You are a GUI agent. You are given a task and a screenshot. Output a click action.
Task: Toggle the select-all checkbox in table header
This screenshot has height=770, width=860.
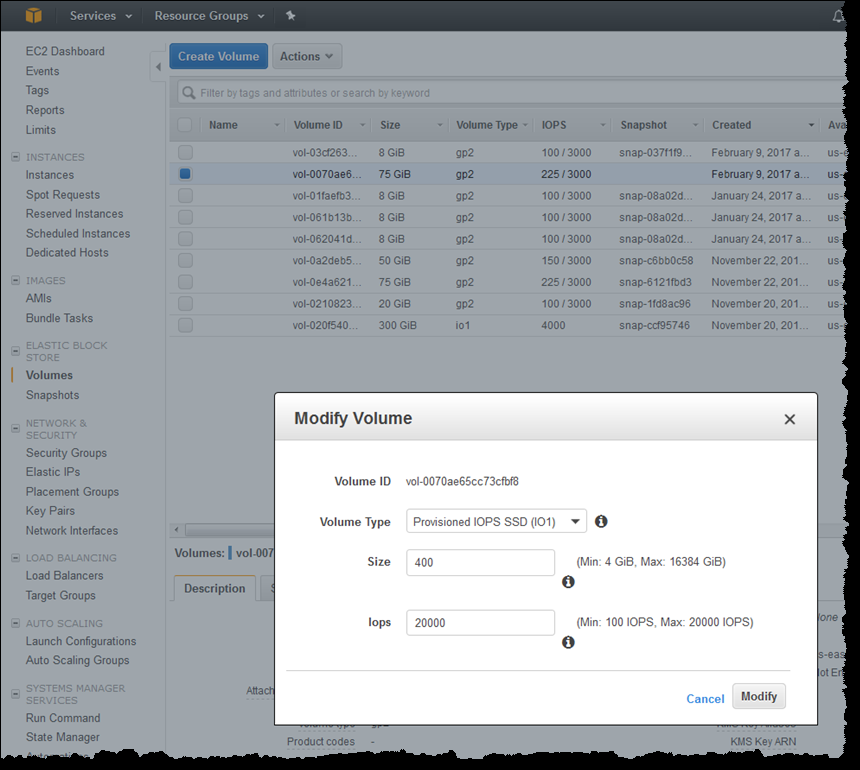click(x=185, y=124)
